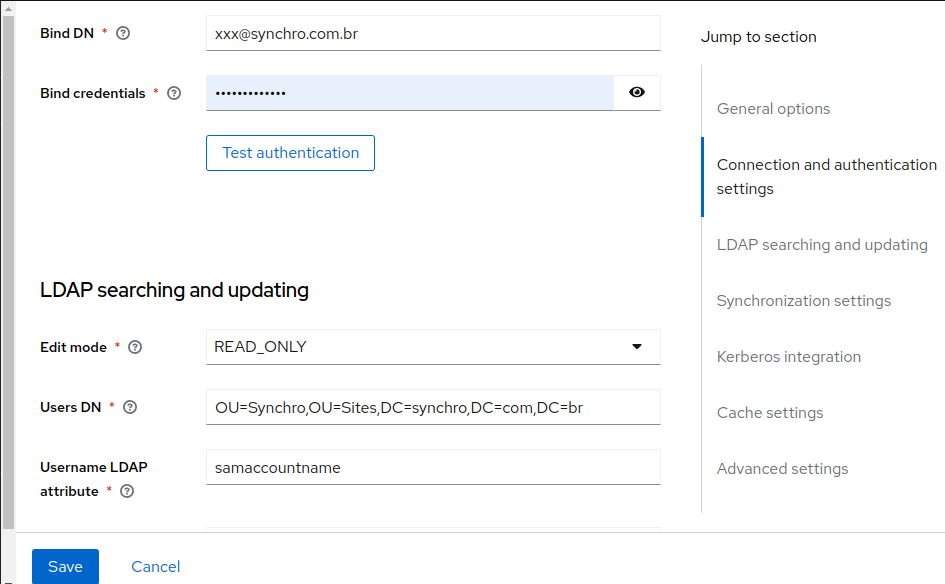This screenshot has height=584, width=945.
Task: Jump to Cache settings section
Action: click(769, 412)
